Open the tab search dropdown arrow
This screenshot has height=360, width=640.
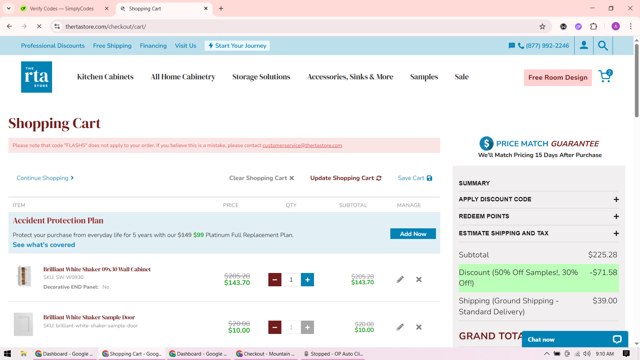click(9, 8)
